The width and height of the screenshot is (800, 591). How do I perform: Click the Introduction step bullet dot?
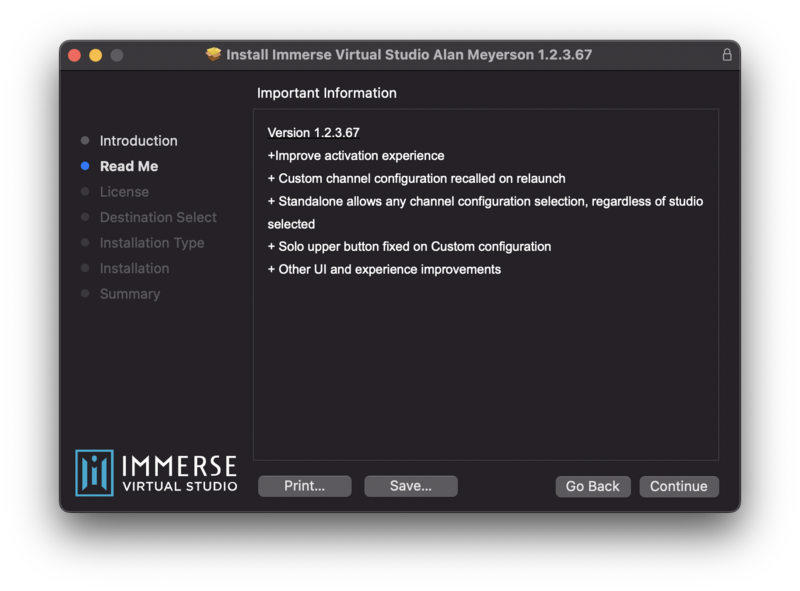(x=85, y=141)
